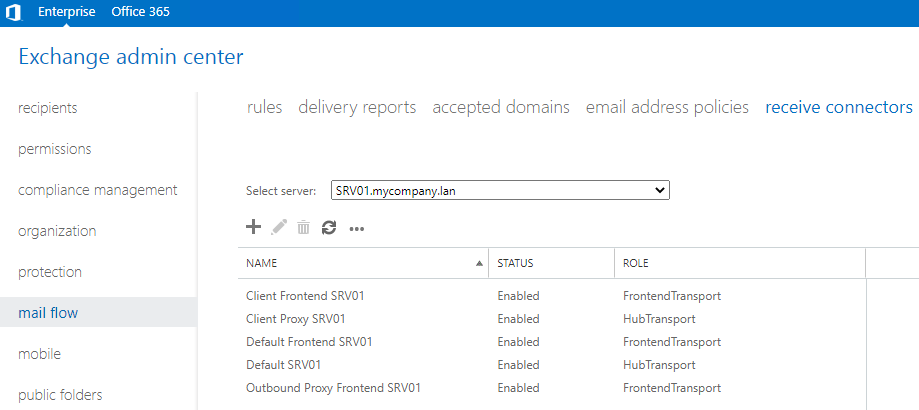Select Client Frontend SRV01 connector row

(x=552, y=296)
